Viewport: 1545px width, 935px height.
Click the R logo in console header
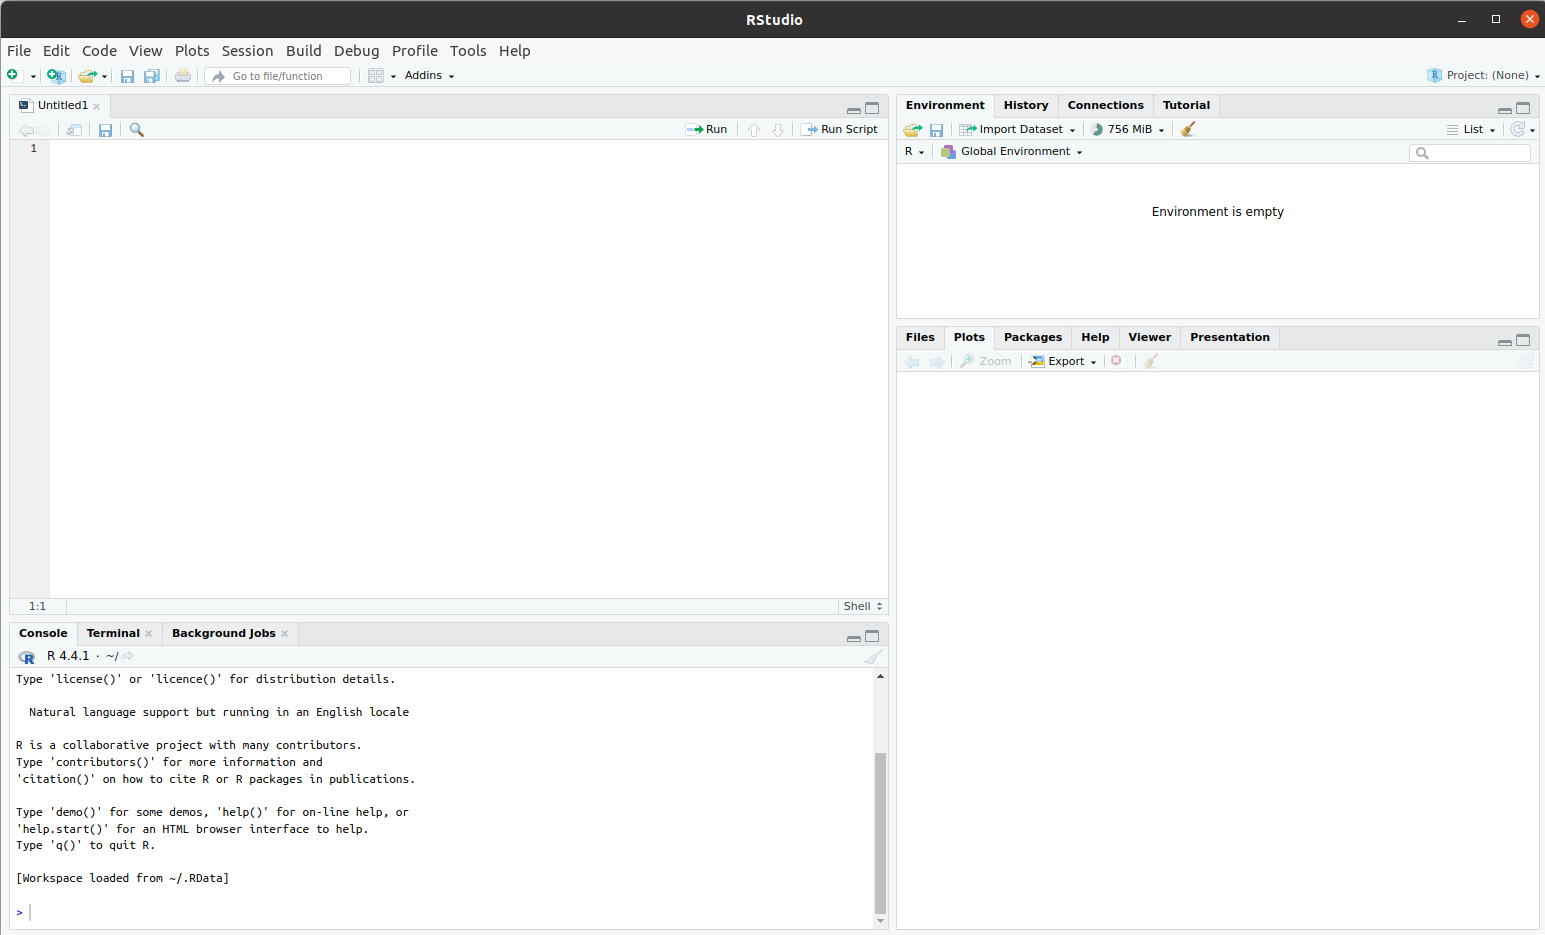click(x=27, y=657)
